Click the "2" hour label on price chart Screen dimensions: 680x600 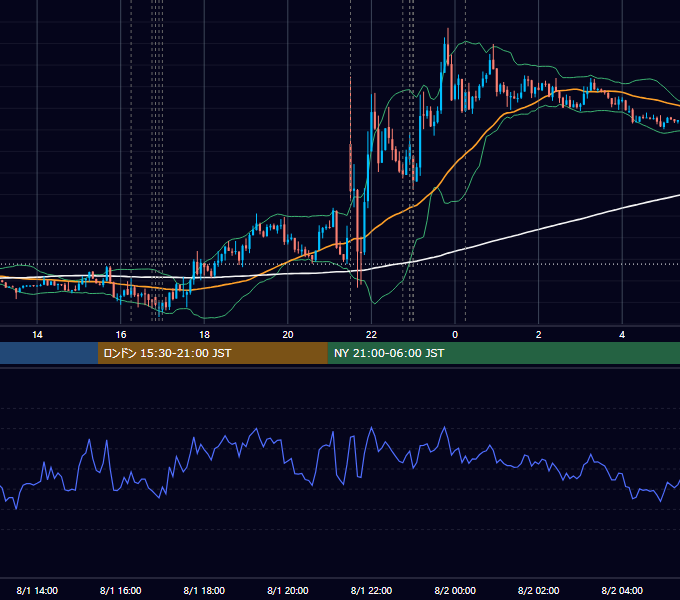pyautogui.click(x=539, y=335)
